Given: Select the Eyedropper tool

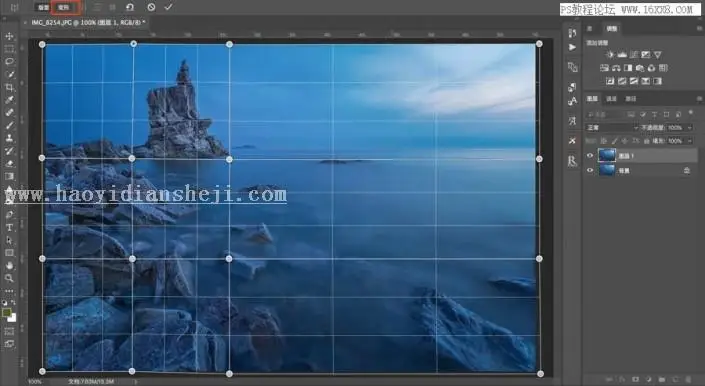Looking at the screenshot, I should [9, 100].
